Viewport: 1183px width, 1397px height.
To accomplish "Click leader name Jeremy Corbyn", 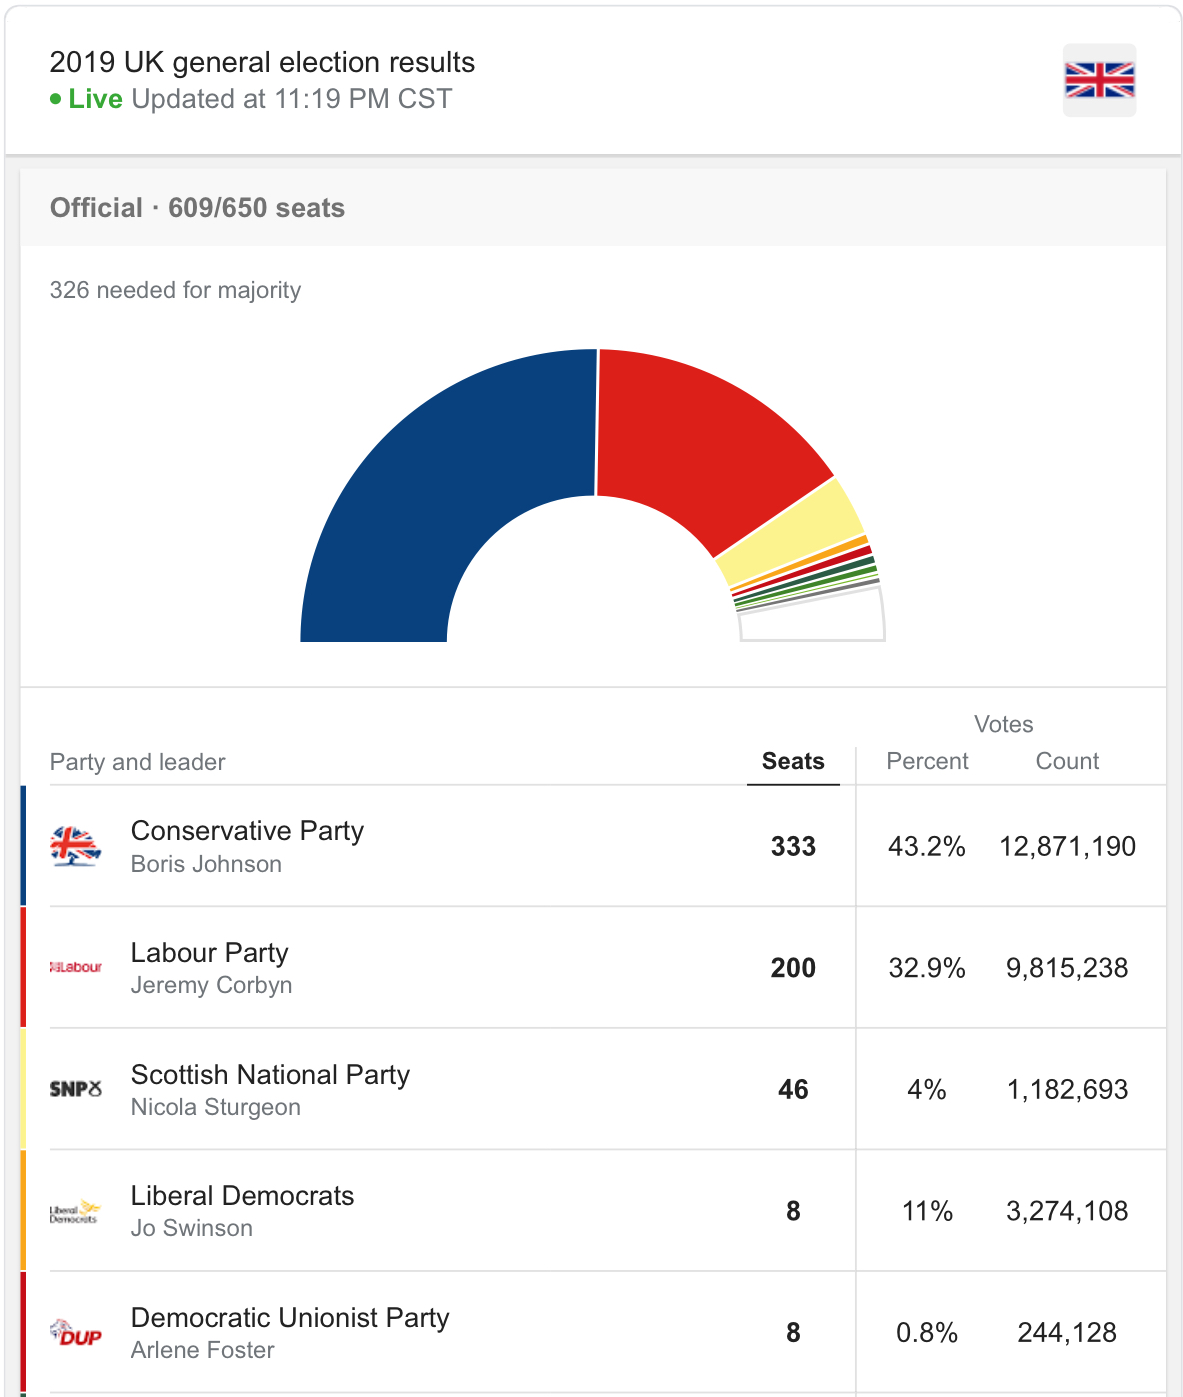I will (x=211, y=985).
